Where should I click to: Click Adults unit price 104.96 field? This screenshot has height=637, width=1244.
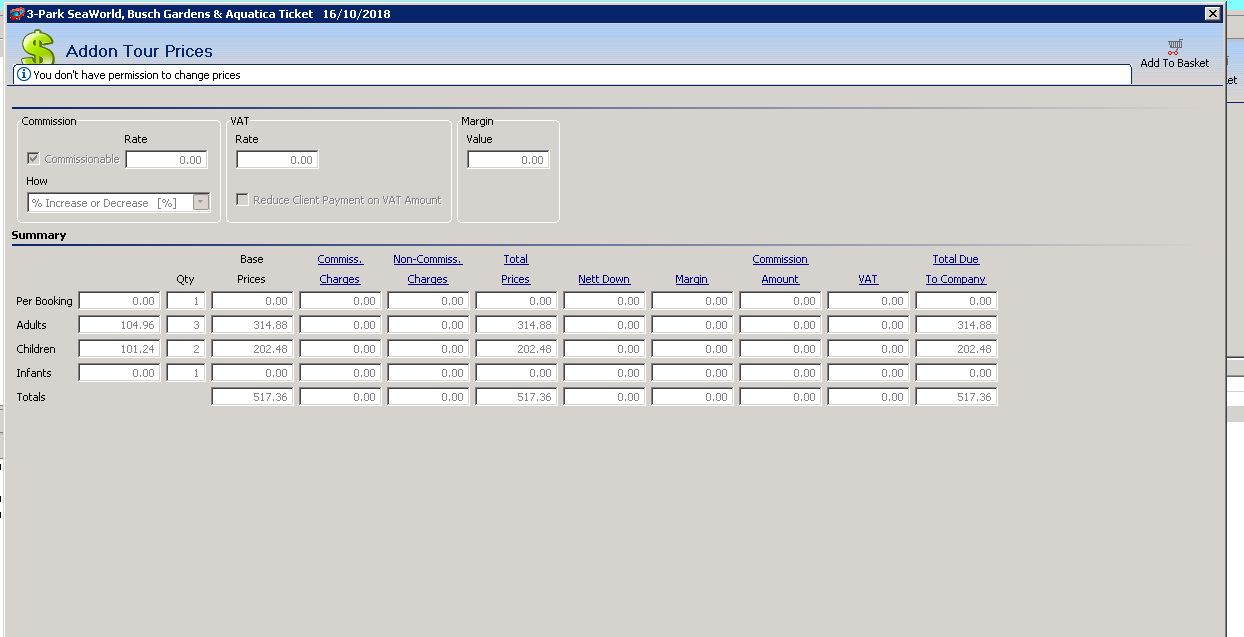119,325
